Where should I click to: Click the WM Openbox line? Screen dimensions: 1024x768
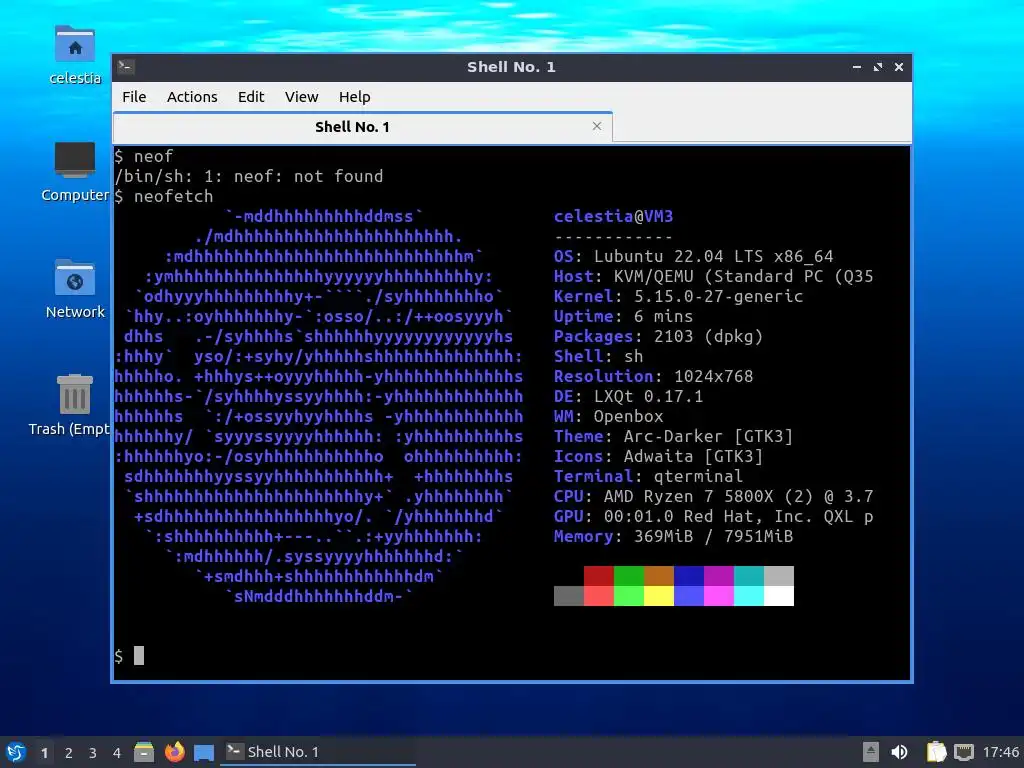click(x=609, y=416)
